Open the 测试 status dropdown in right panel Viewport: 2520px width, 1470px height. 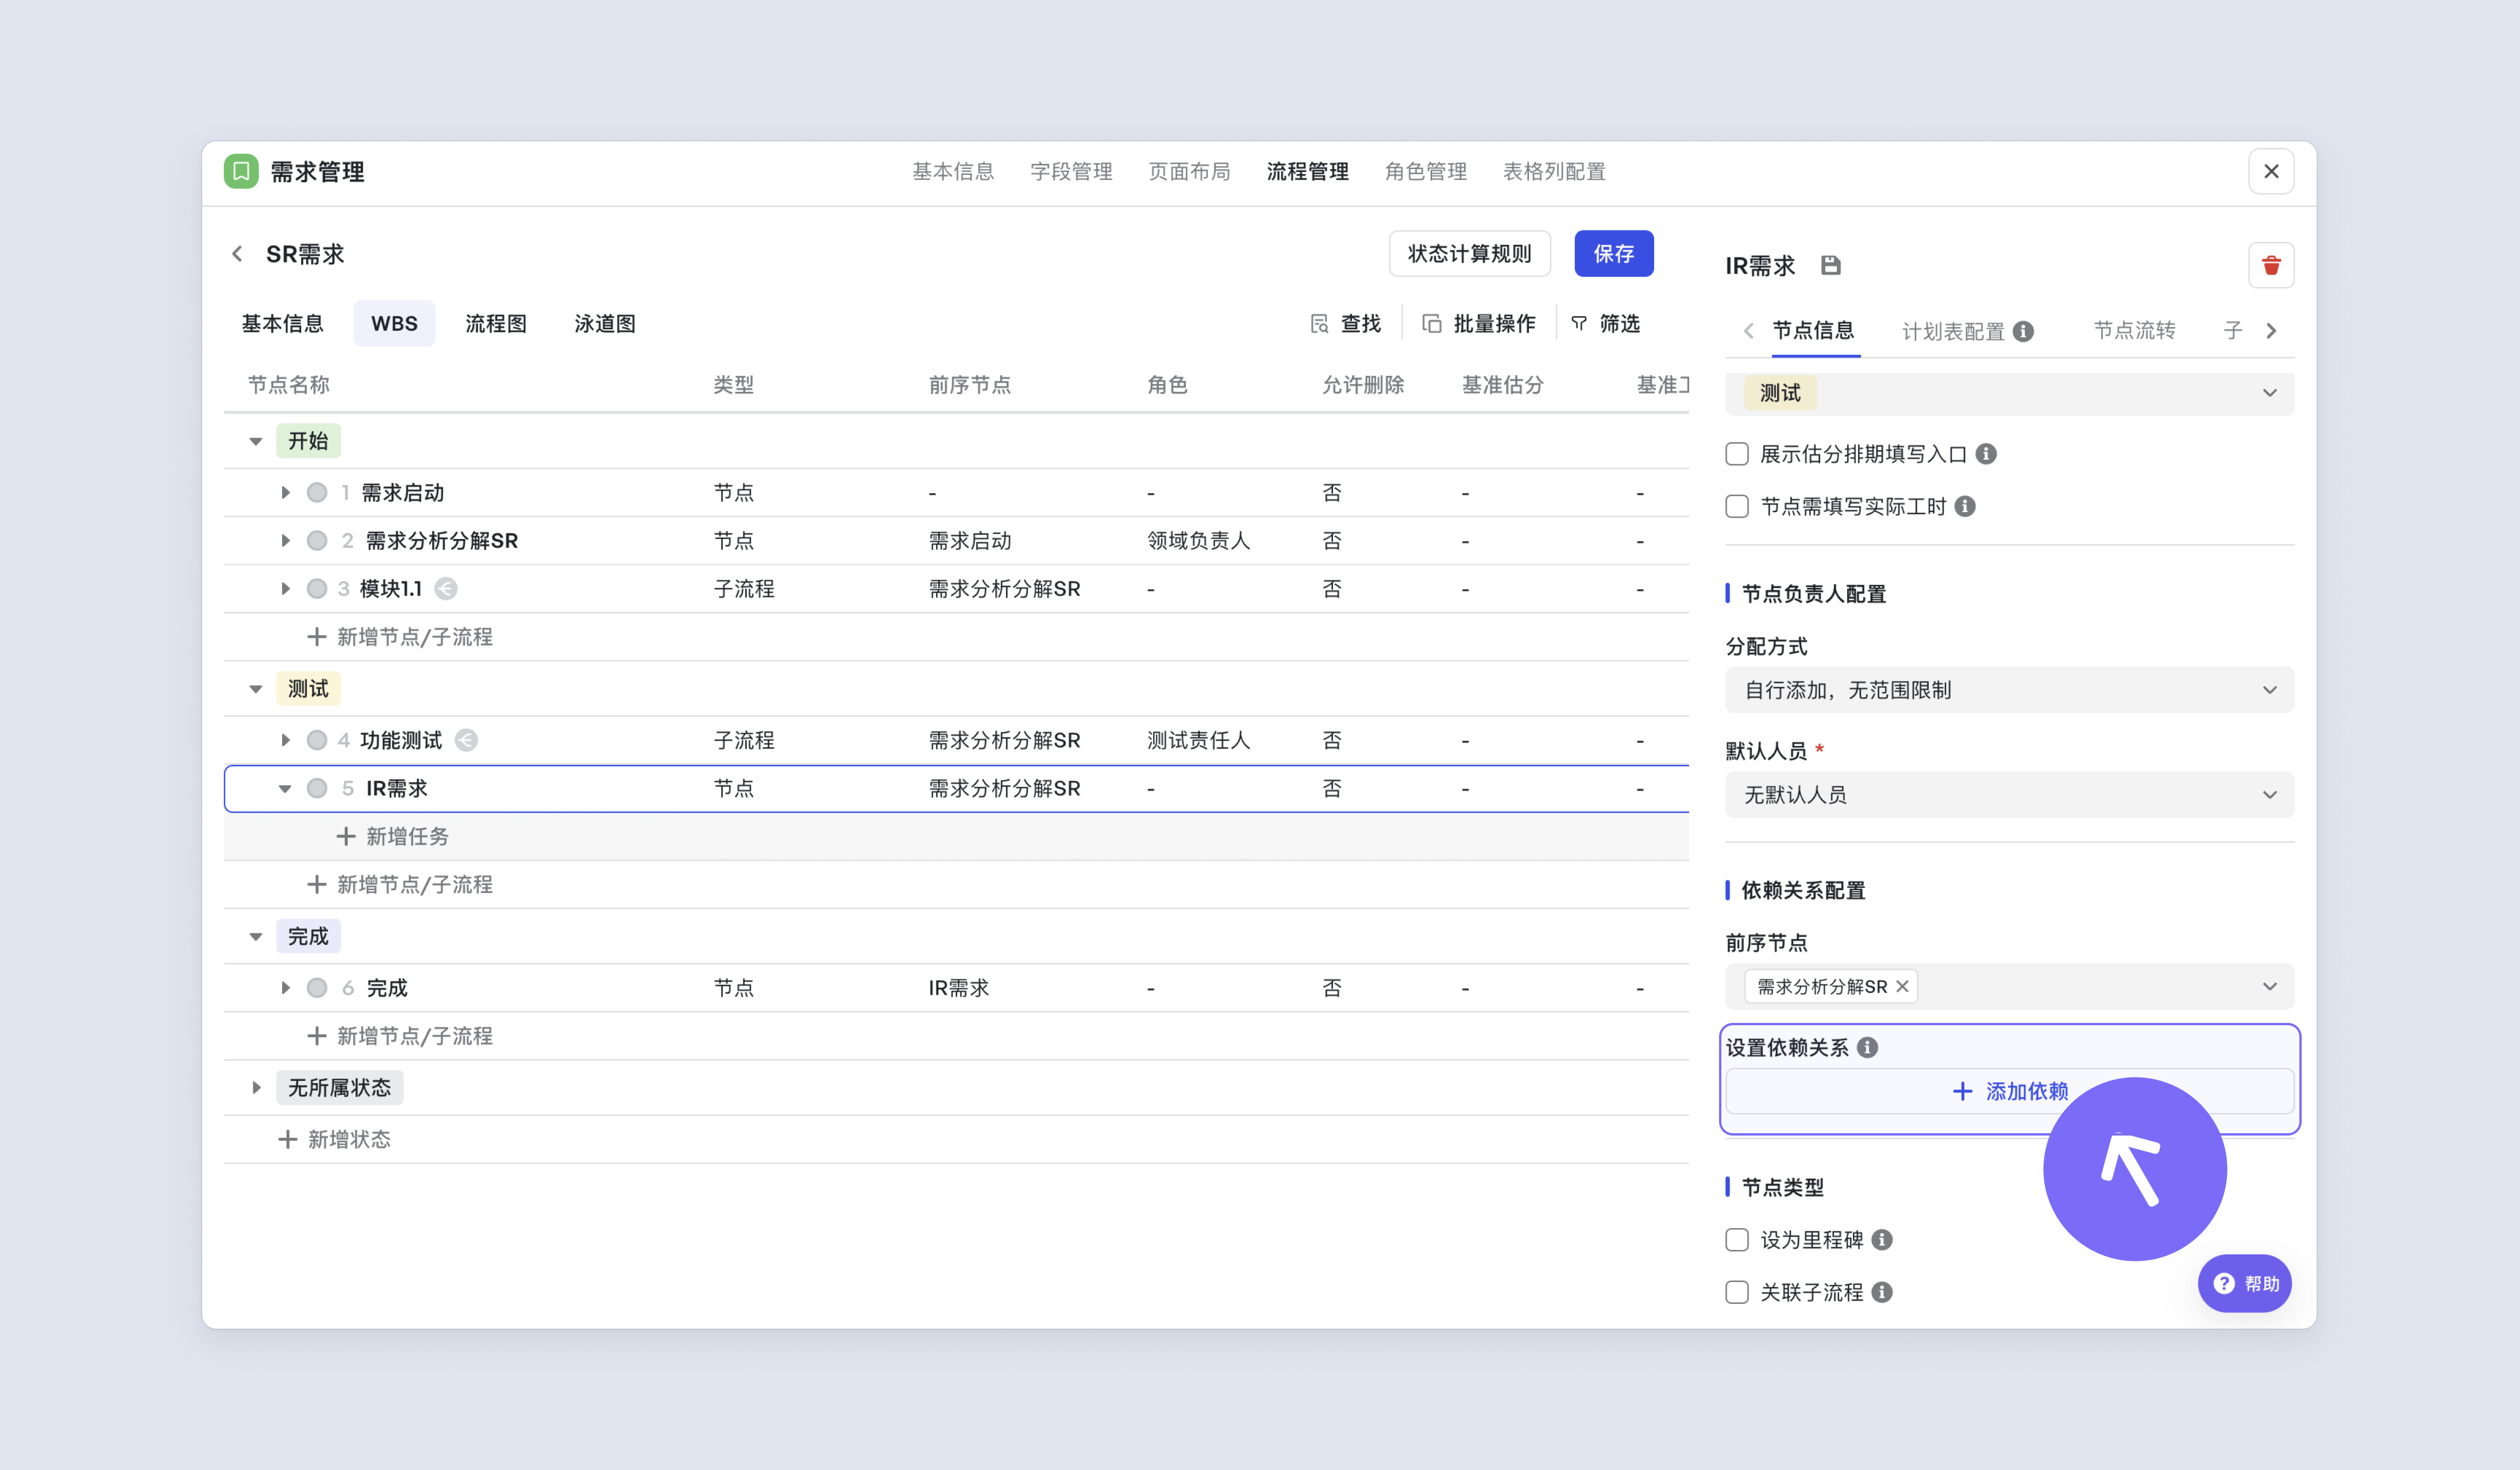(x=2009, y=393)
